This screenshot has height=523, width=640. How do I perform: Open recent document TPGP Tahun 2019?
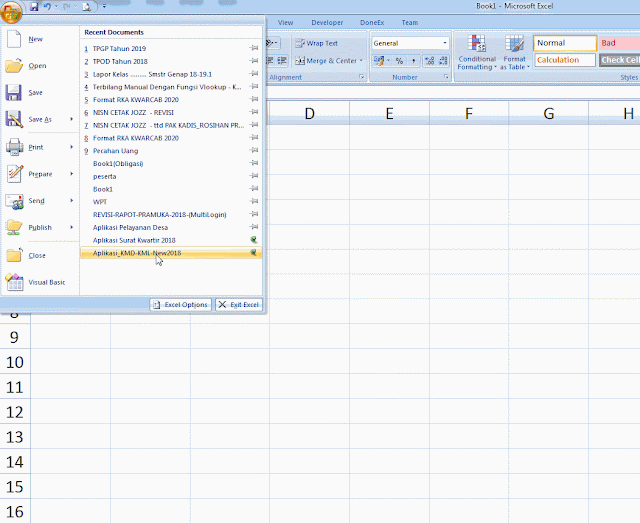[171, 49]
